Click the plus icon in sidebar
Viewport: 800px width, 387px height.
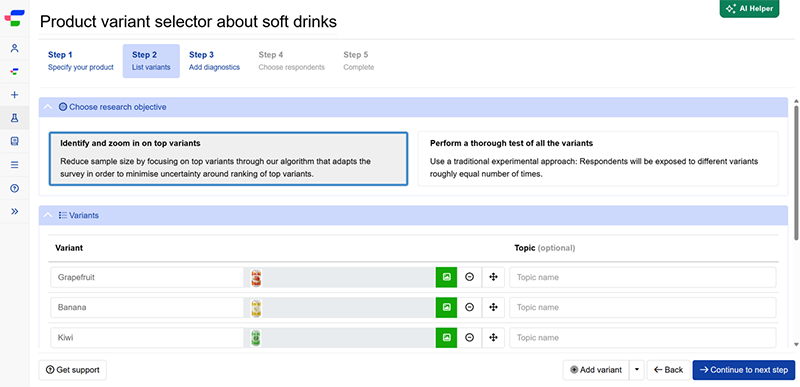point(14,95)
